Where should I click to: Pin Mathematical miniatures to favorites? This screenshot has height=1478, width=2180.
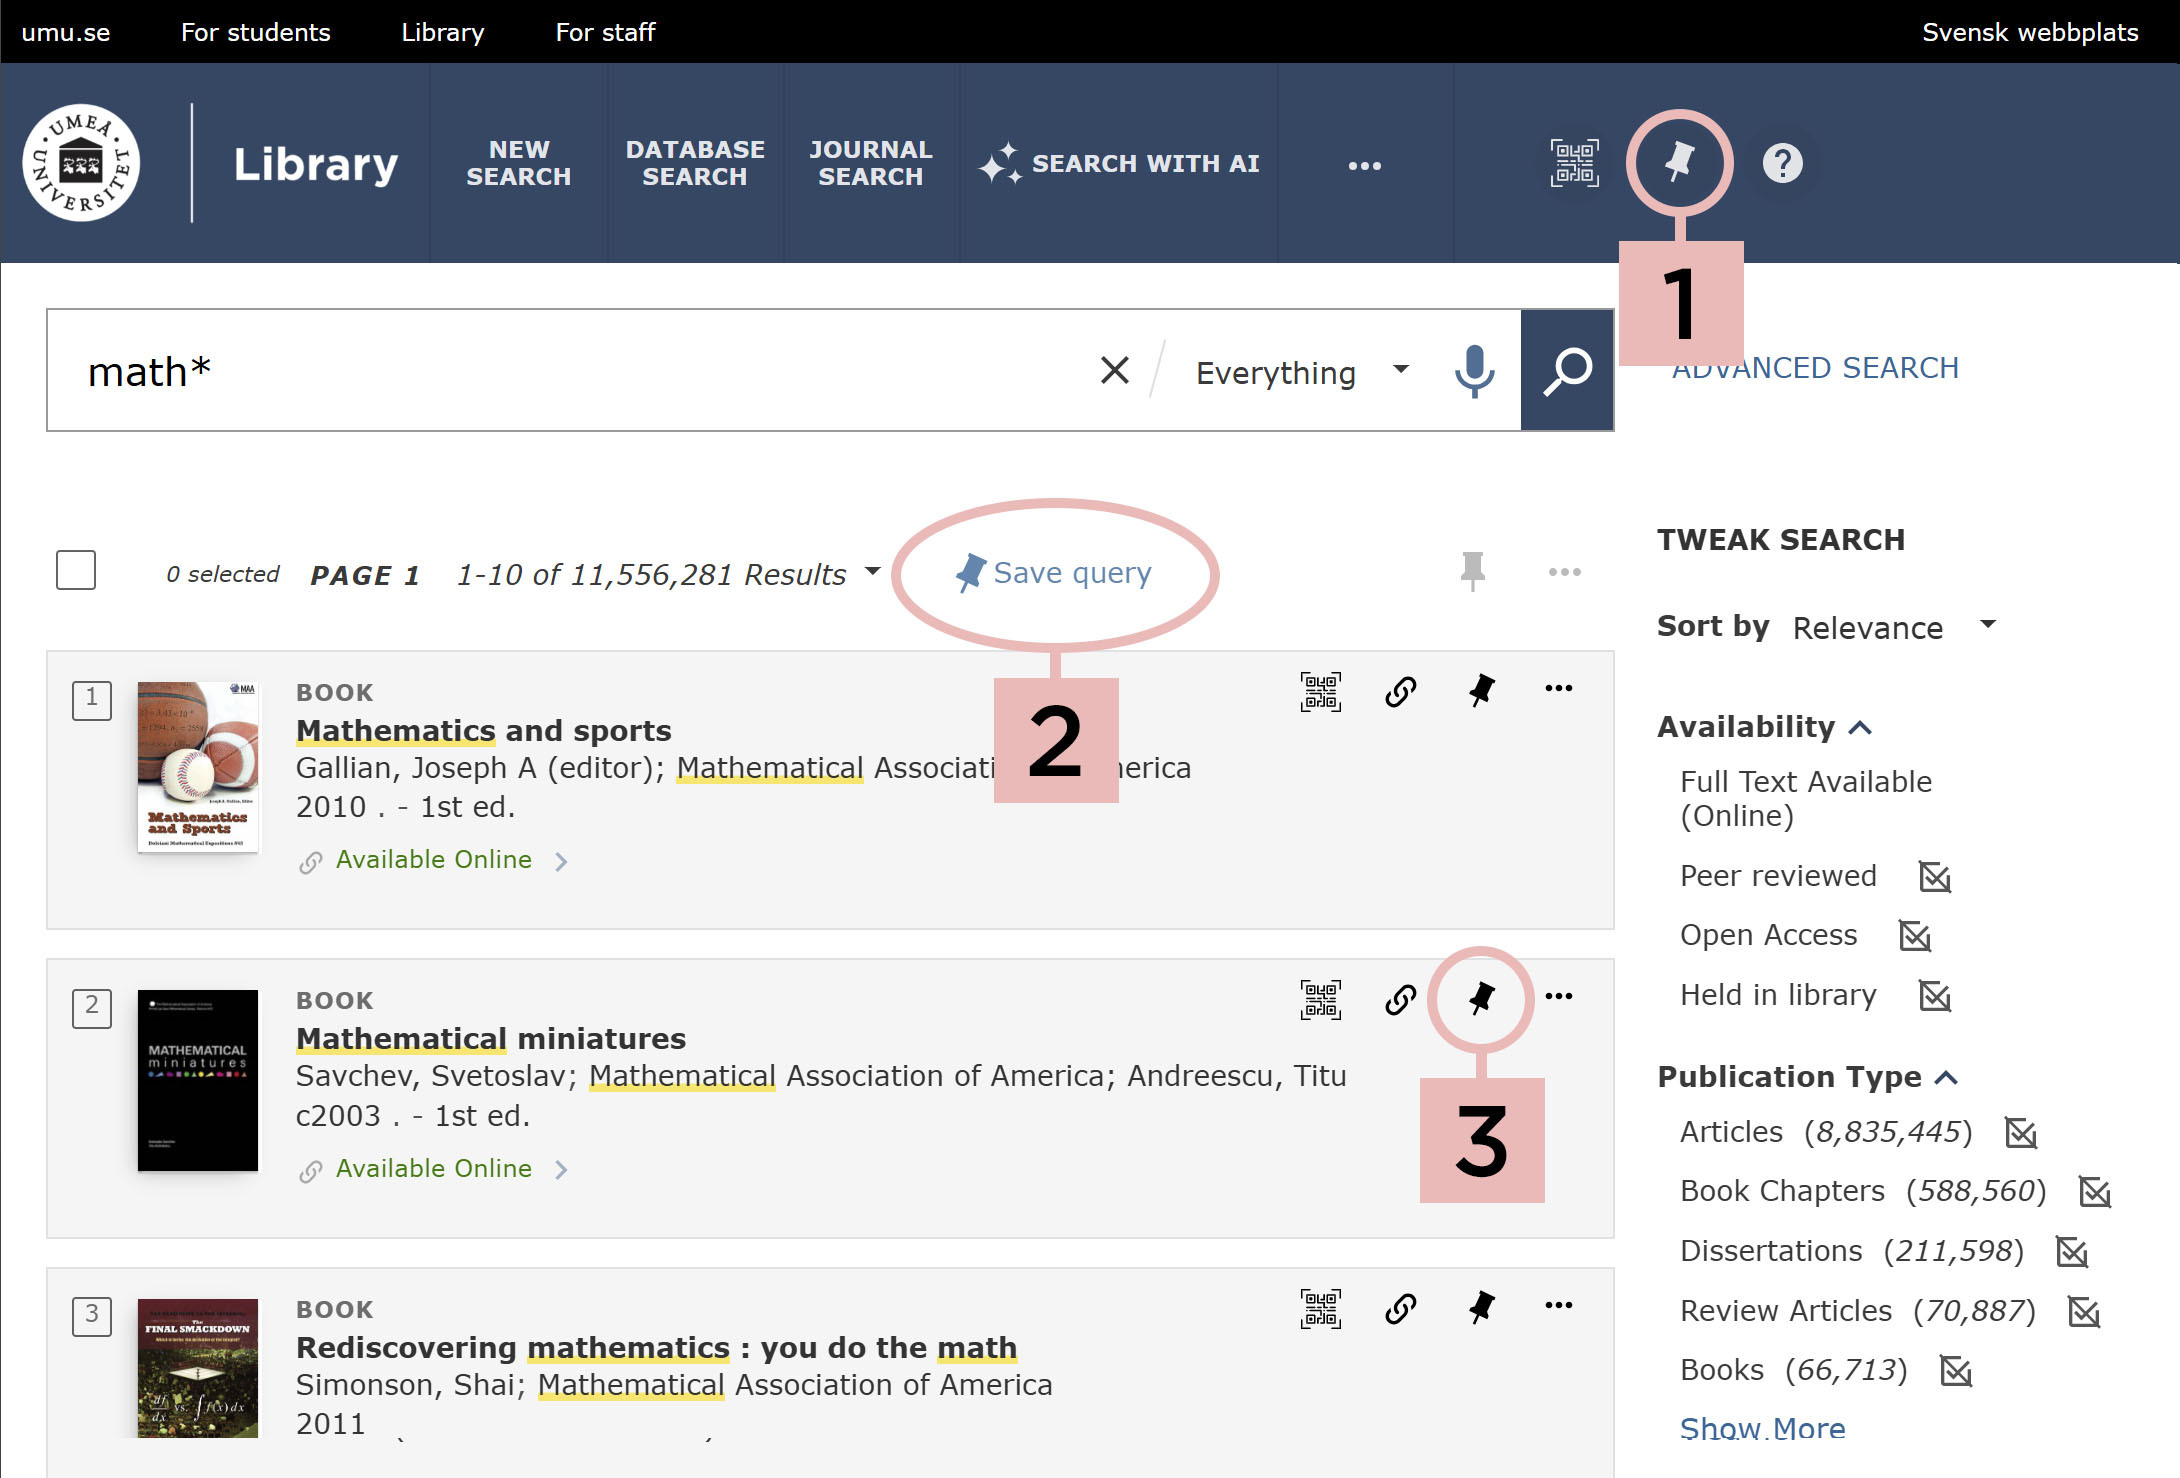[1480, 997]
